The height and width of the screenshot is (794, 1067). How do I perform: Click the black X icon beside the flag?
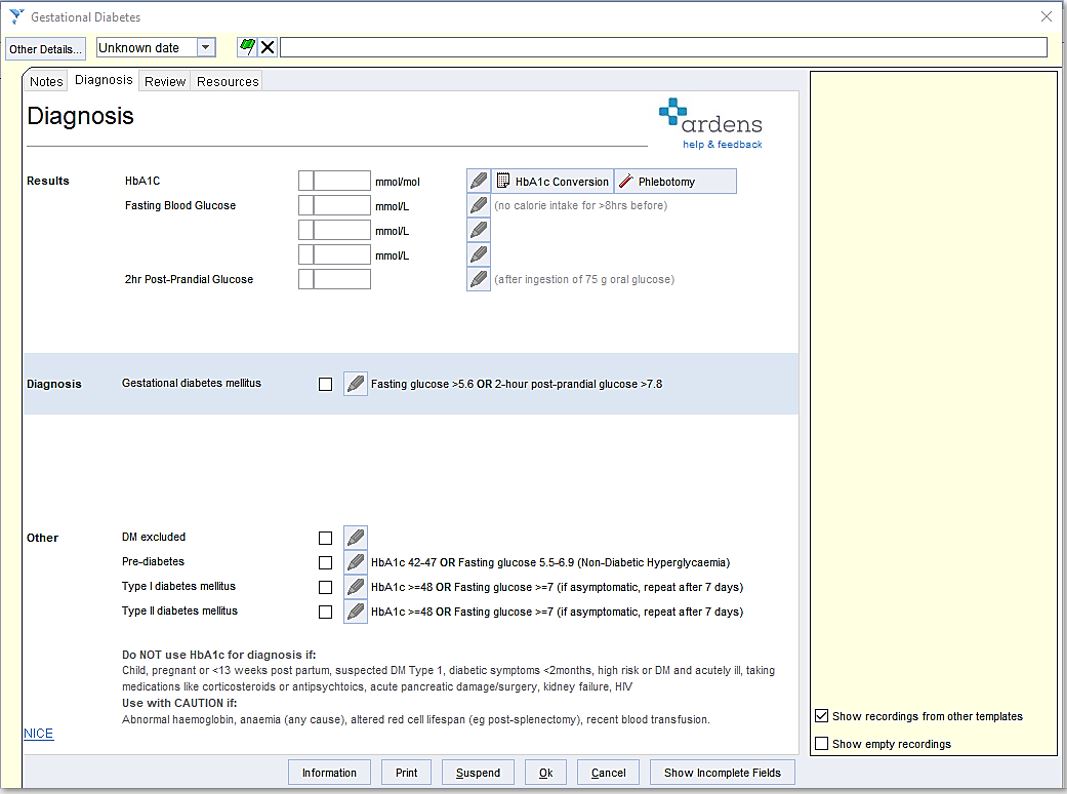coord(267,47)
